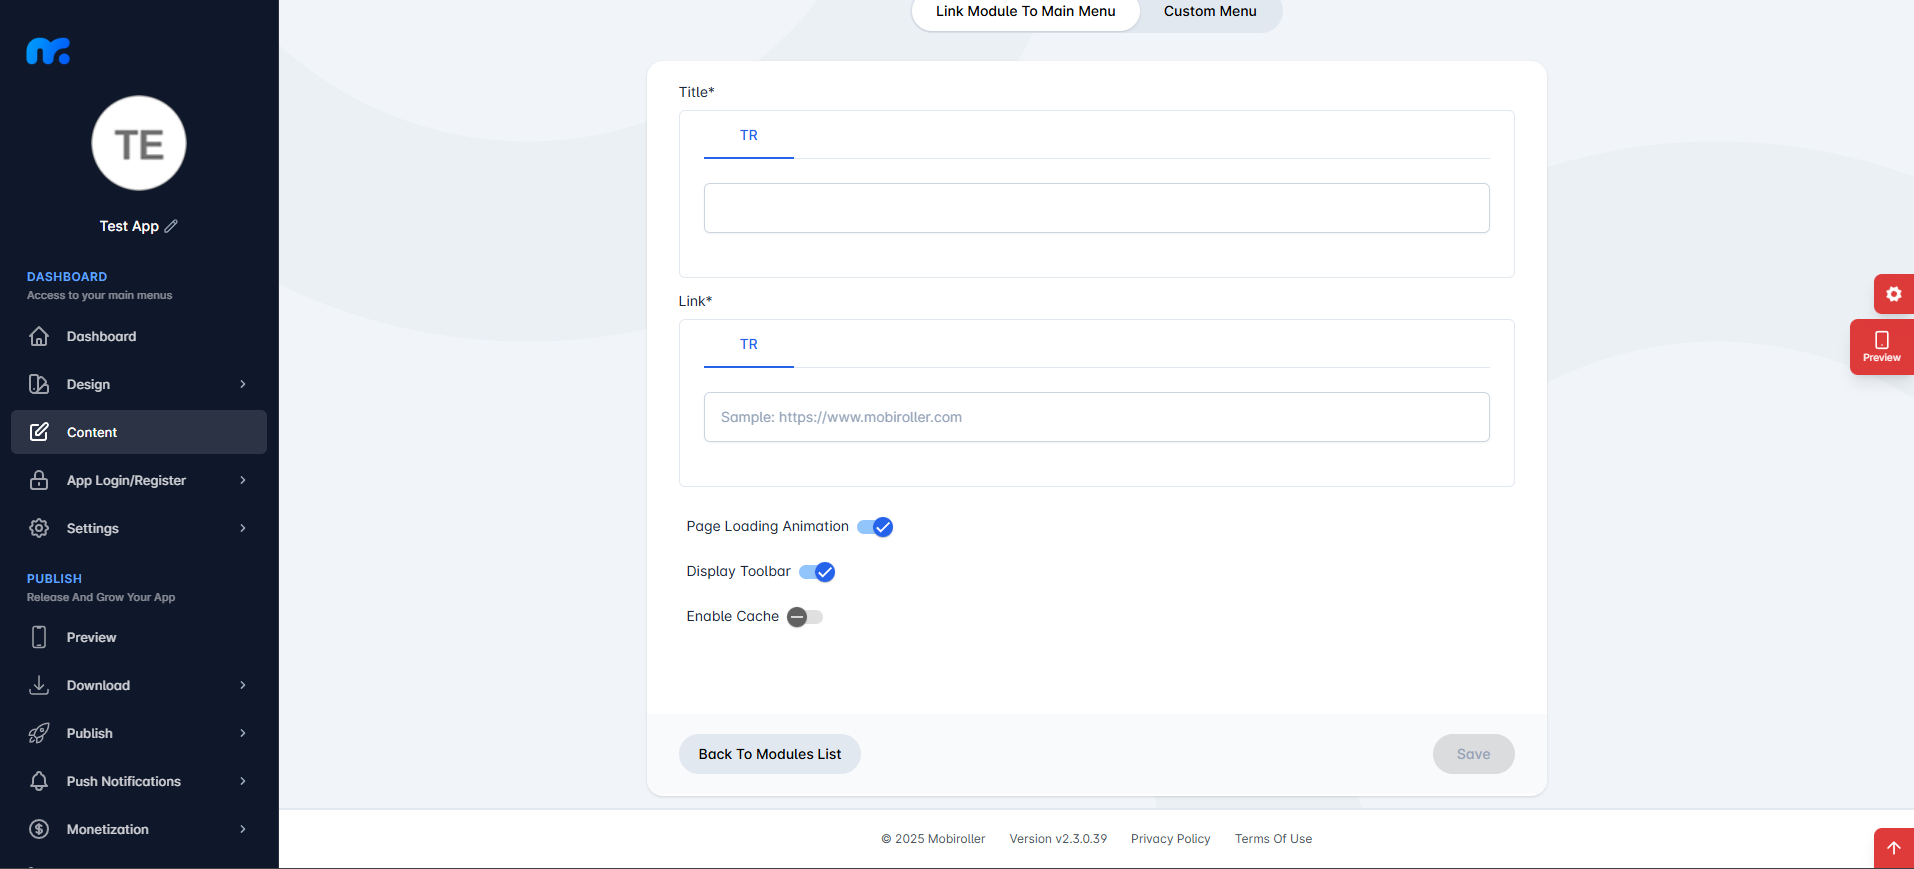
Task: Expand Push Notifications chevron
Action: pos(243,781)
